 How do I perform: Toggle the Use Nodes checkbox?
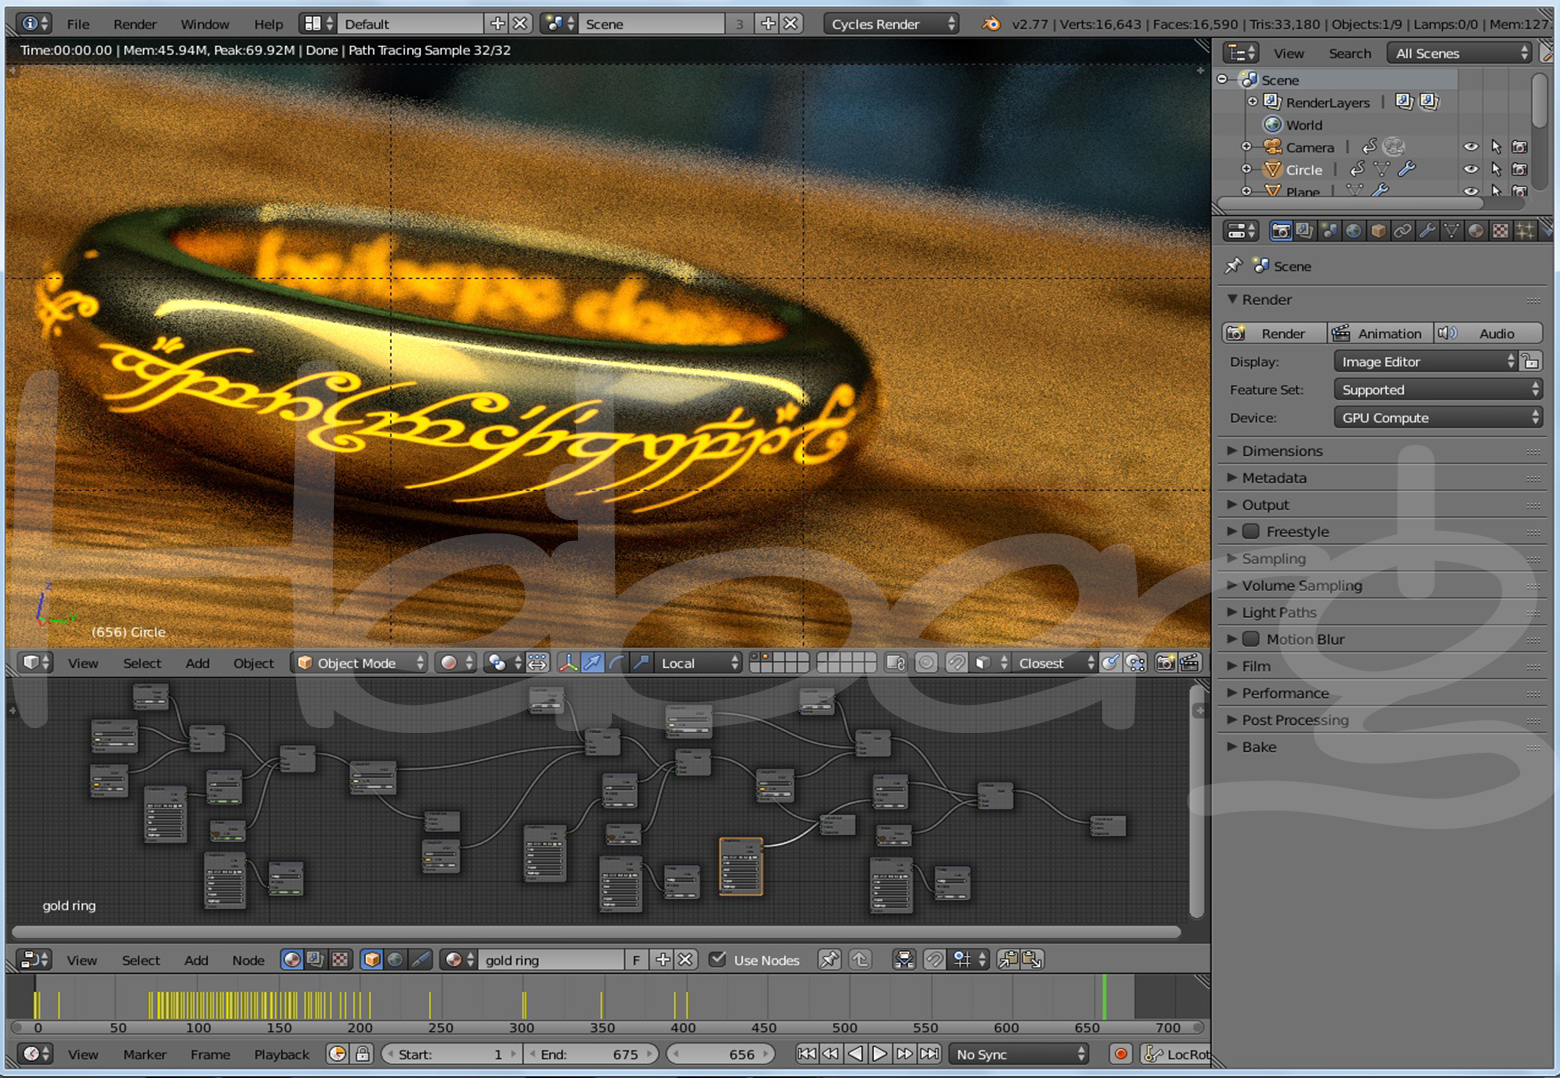[717, 960]
